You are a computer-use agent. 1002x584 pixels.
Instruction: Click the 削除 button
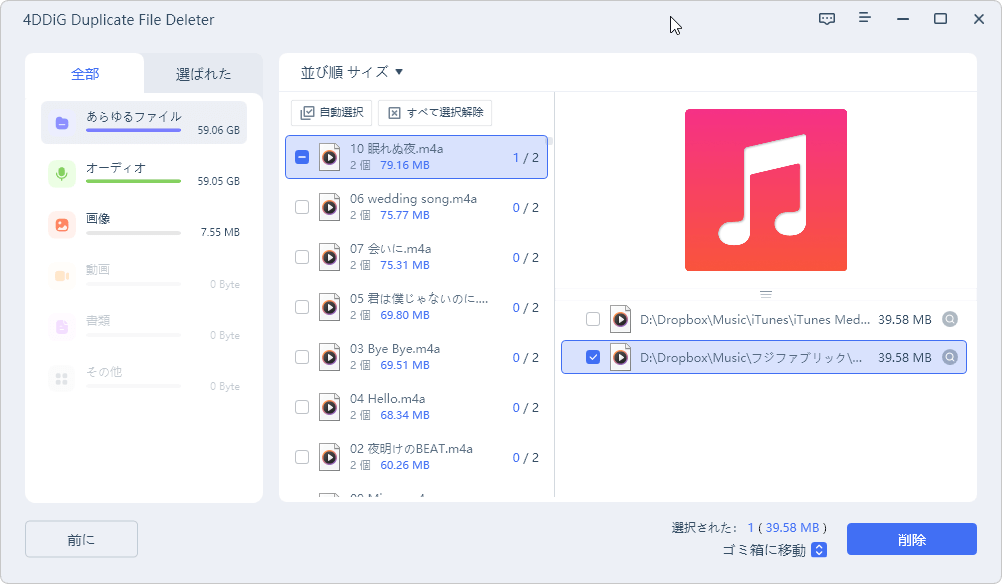tap(912, 539)
